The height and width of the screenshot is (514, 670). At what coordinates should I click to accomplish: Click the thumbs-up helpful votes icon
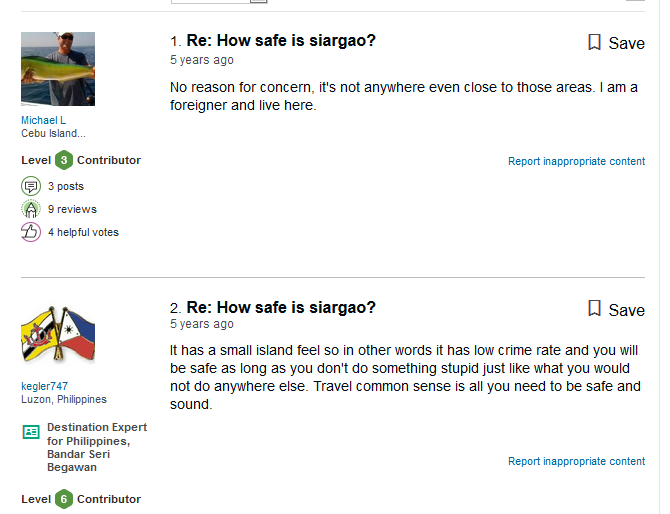pos(31,232)
